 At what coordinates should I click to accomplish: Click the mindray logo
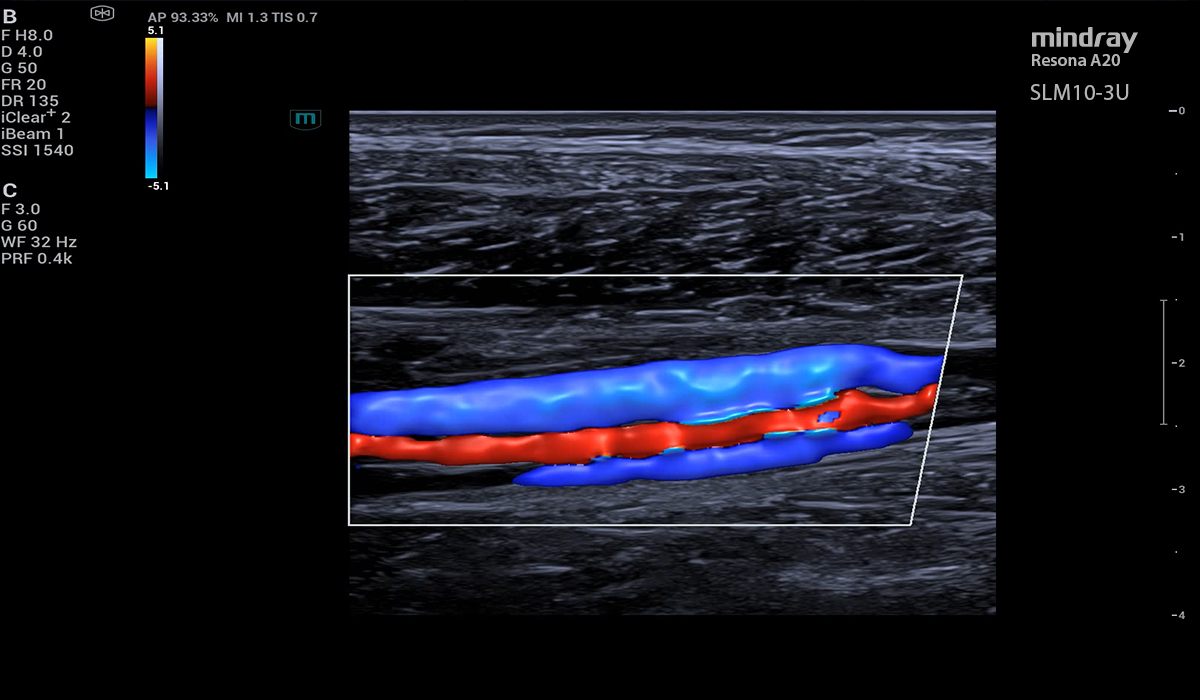point(1084,39)
